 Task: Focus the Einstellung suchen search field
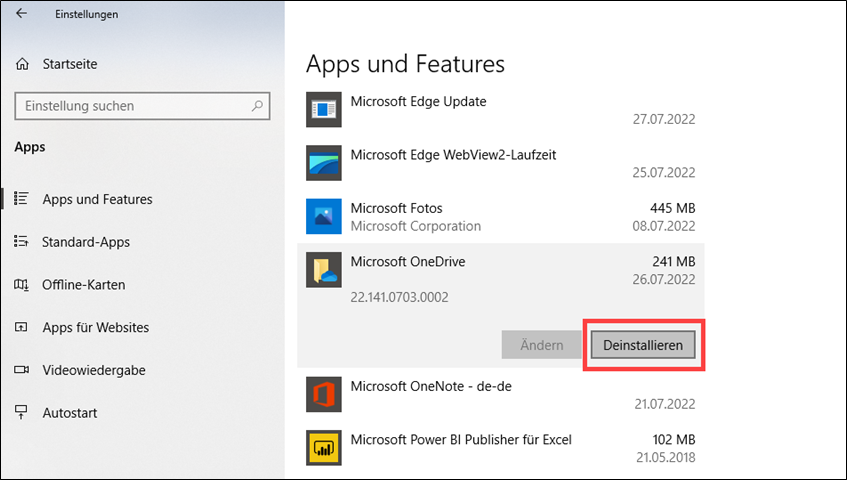142,106
